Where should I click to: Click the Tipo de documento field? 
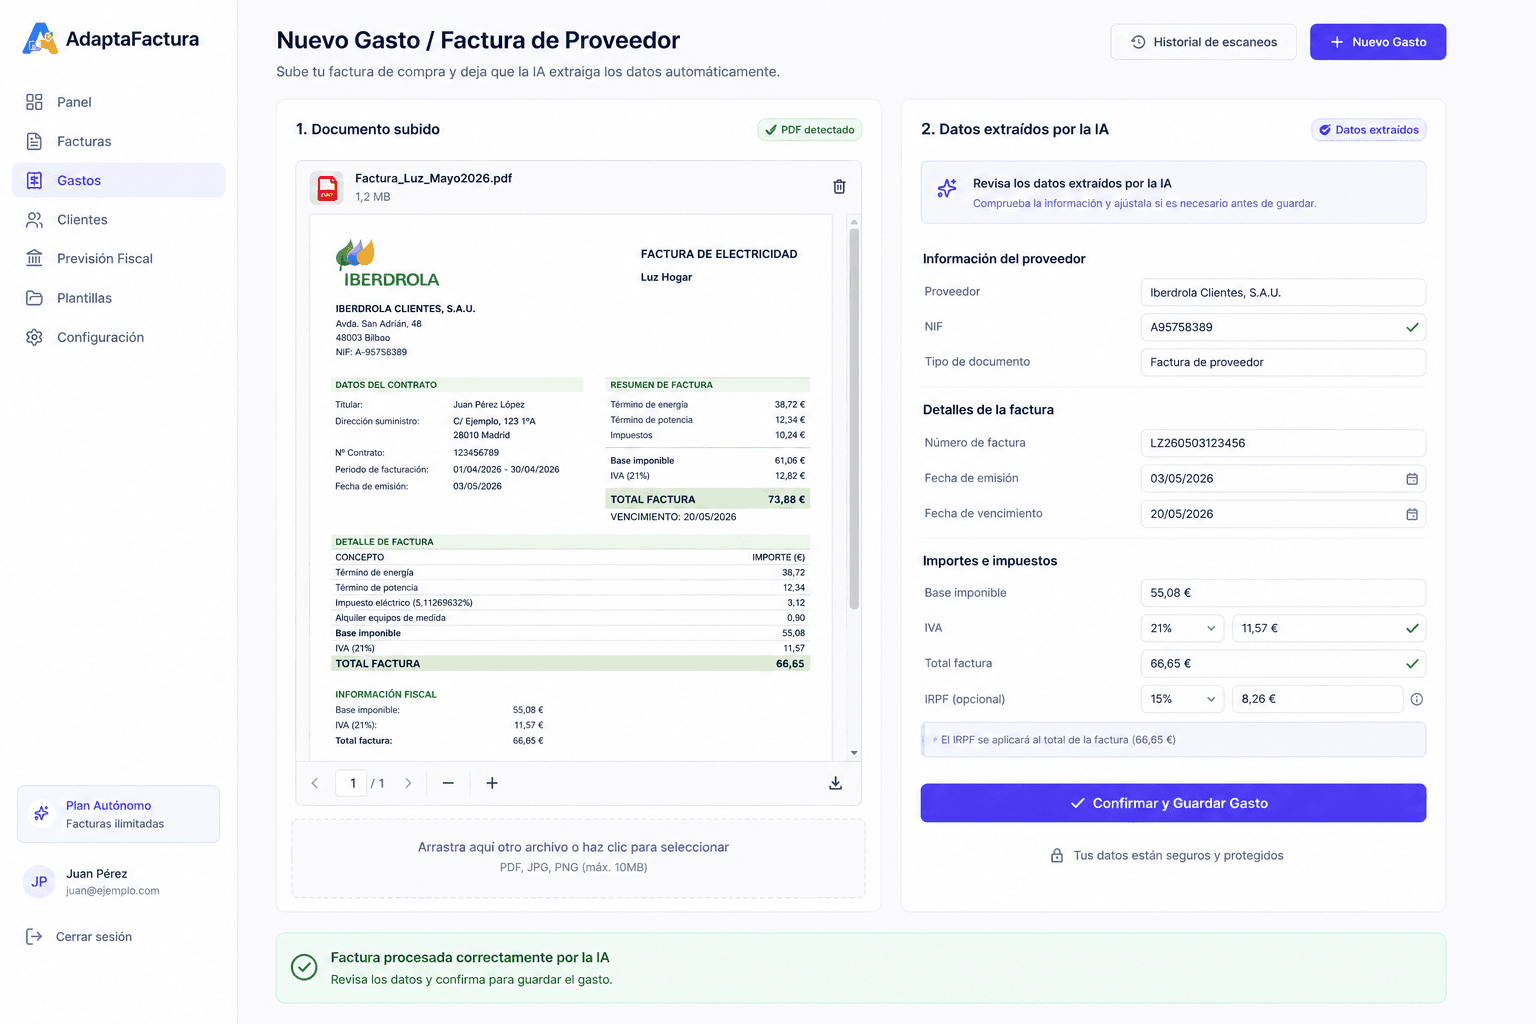[x=1283, y=362]
